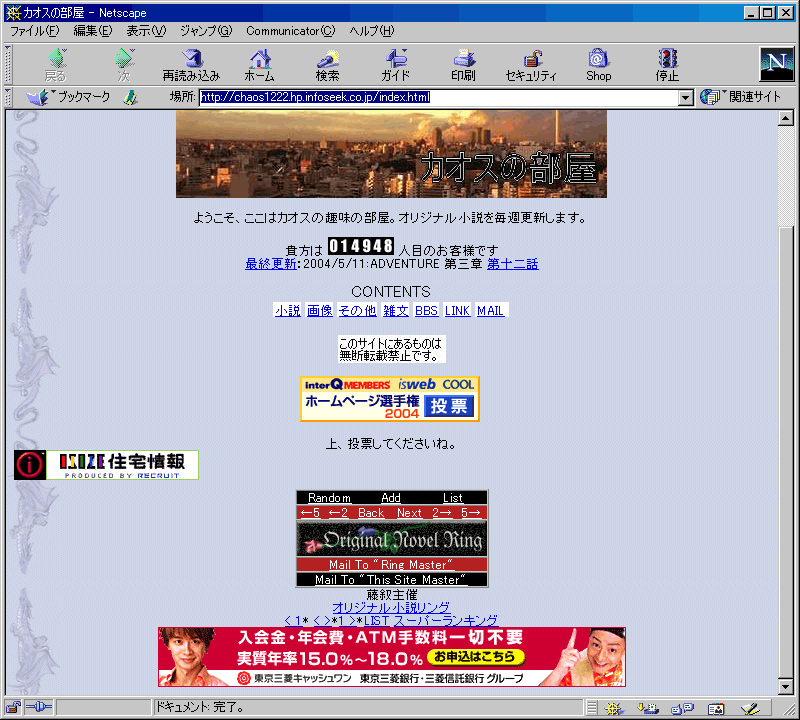Open the 表示(V) menu

click(146, 31)
